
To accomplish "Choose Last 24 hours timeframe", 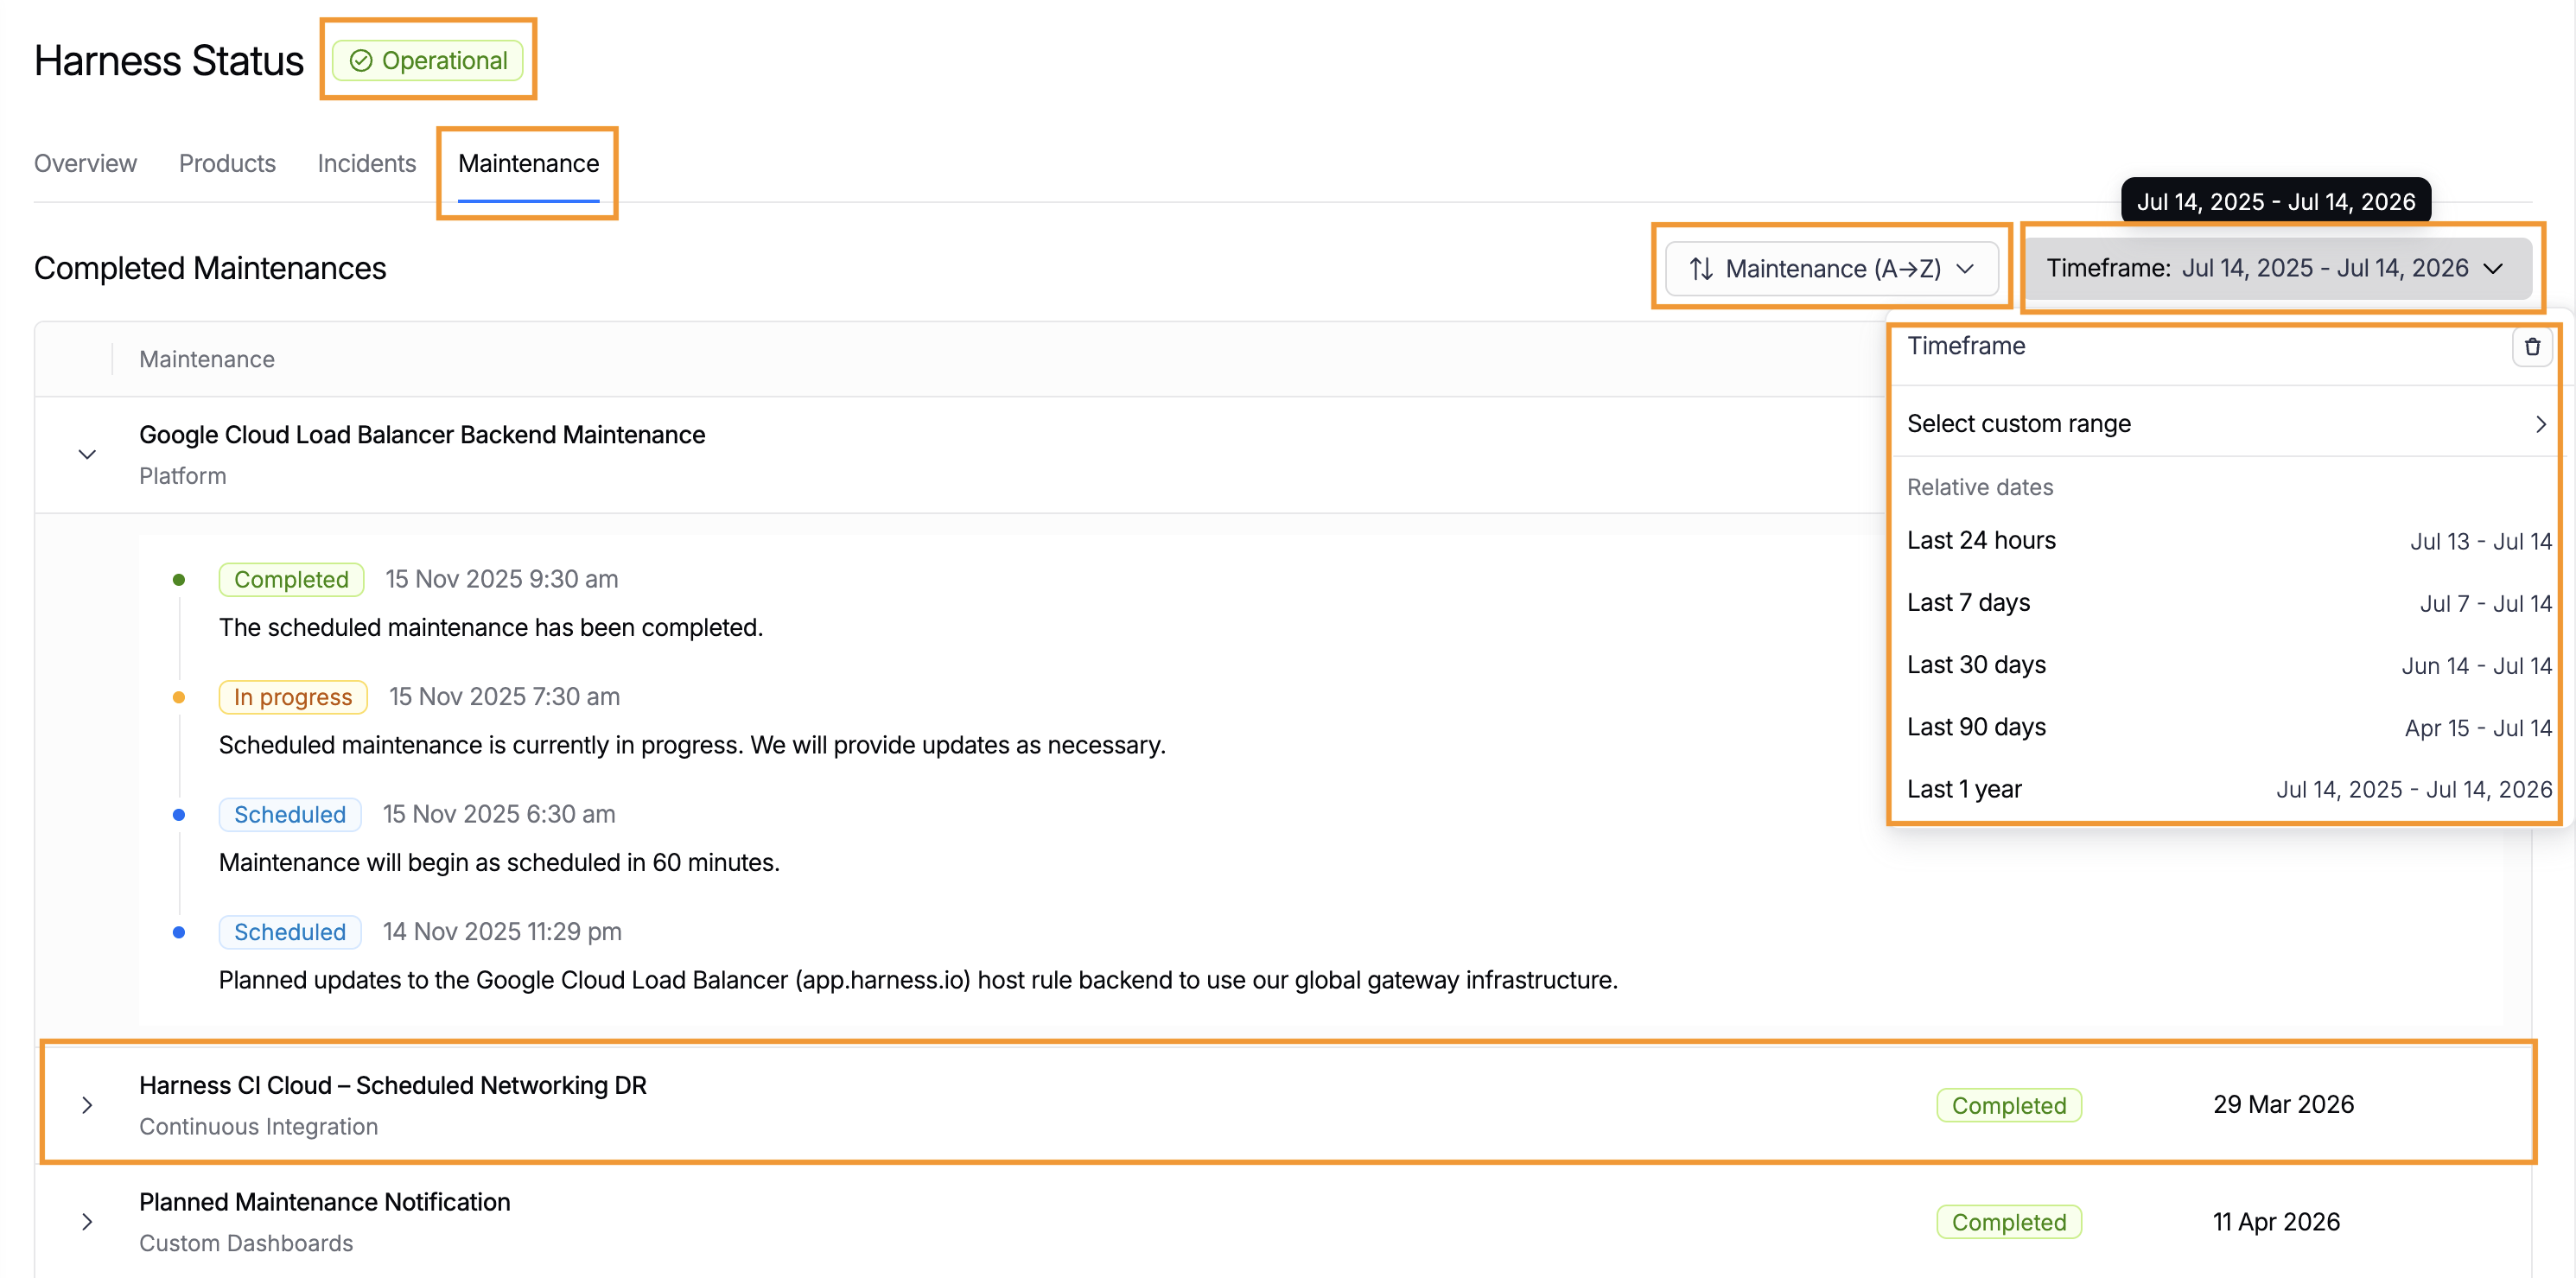I will (2228, 541).
